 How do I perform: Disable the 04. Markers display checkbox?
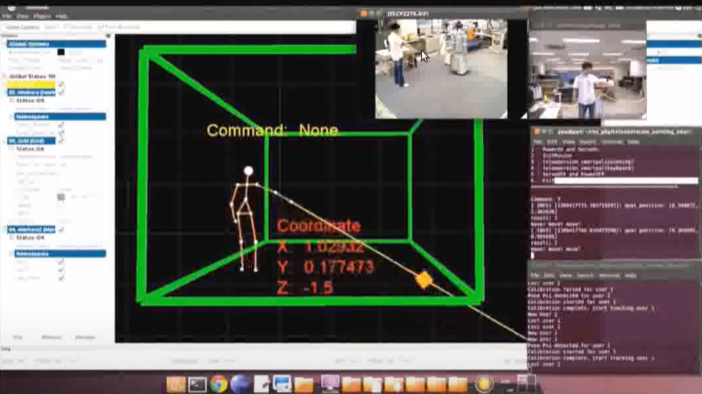[61, 230]
